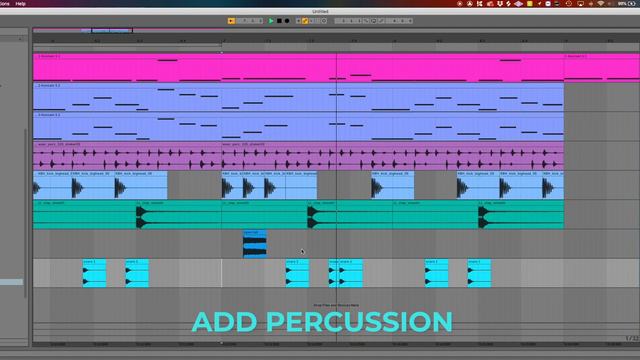Open the Time Machine menu bar icon
Viewport: 640px width, 360px height.
569,4
